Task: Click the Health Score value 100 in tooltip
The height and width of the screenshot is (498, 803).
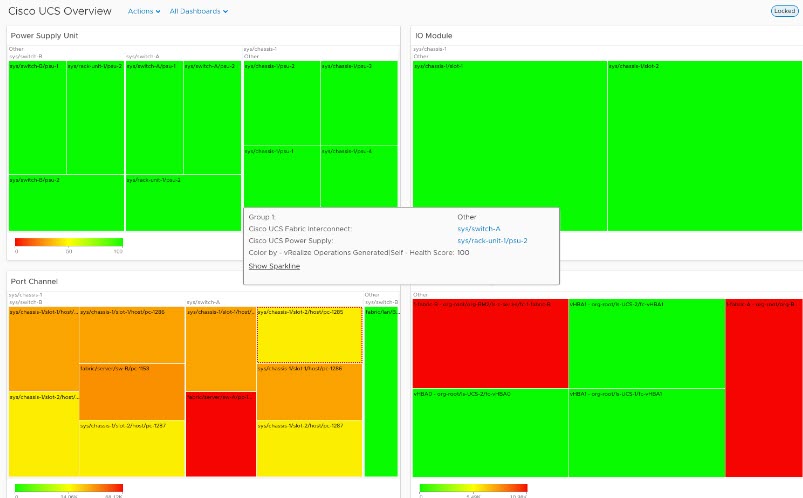Action: click(x=463, y=253)
